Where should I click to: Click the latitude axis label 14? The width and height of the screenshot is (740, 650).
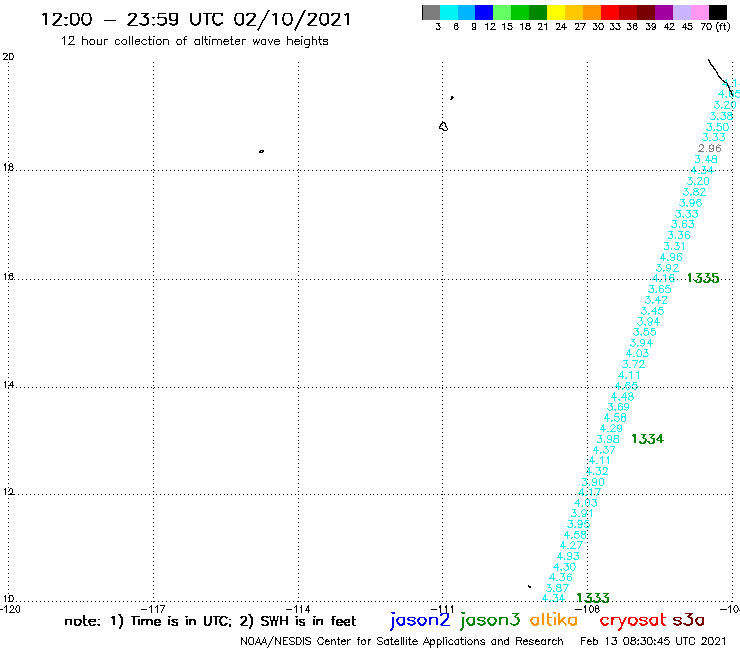coord(8,385)
